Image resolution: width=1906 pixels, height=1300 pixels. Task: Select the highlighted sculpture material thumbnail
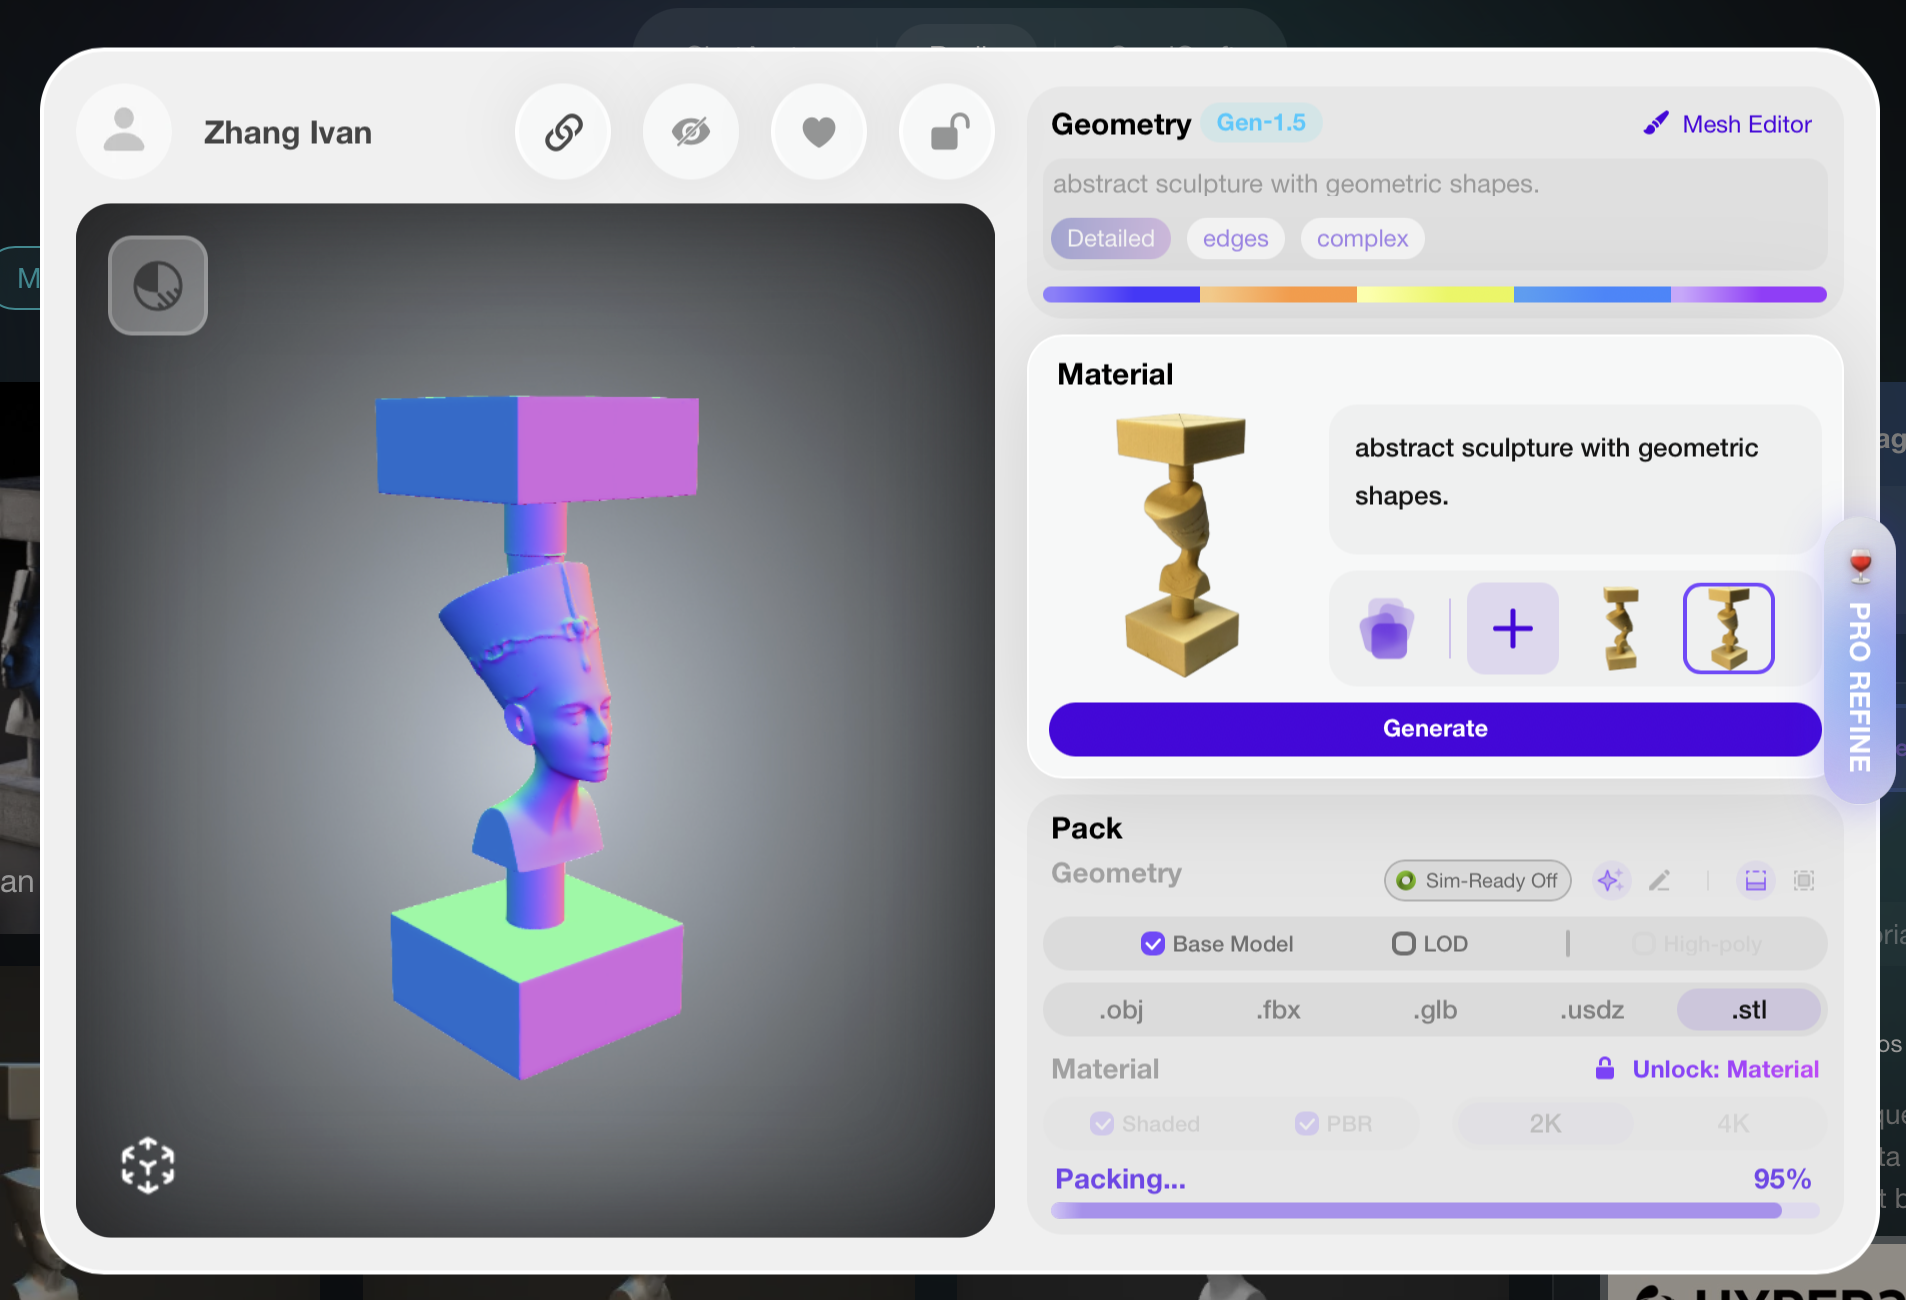1728,629
